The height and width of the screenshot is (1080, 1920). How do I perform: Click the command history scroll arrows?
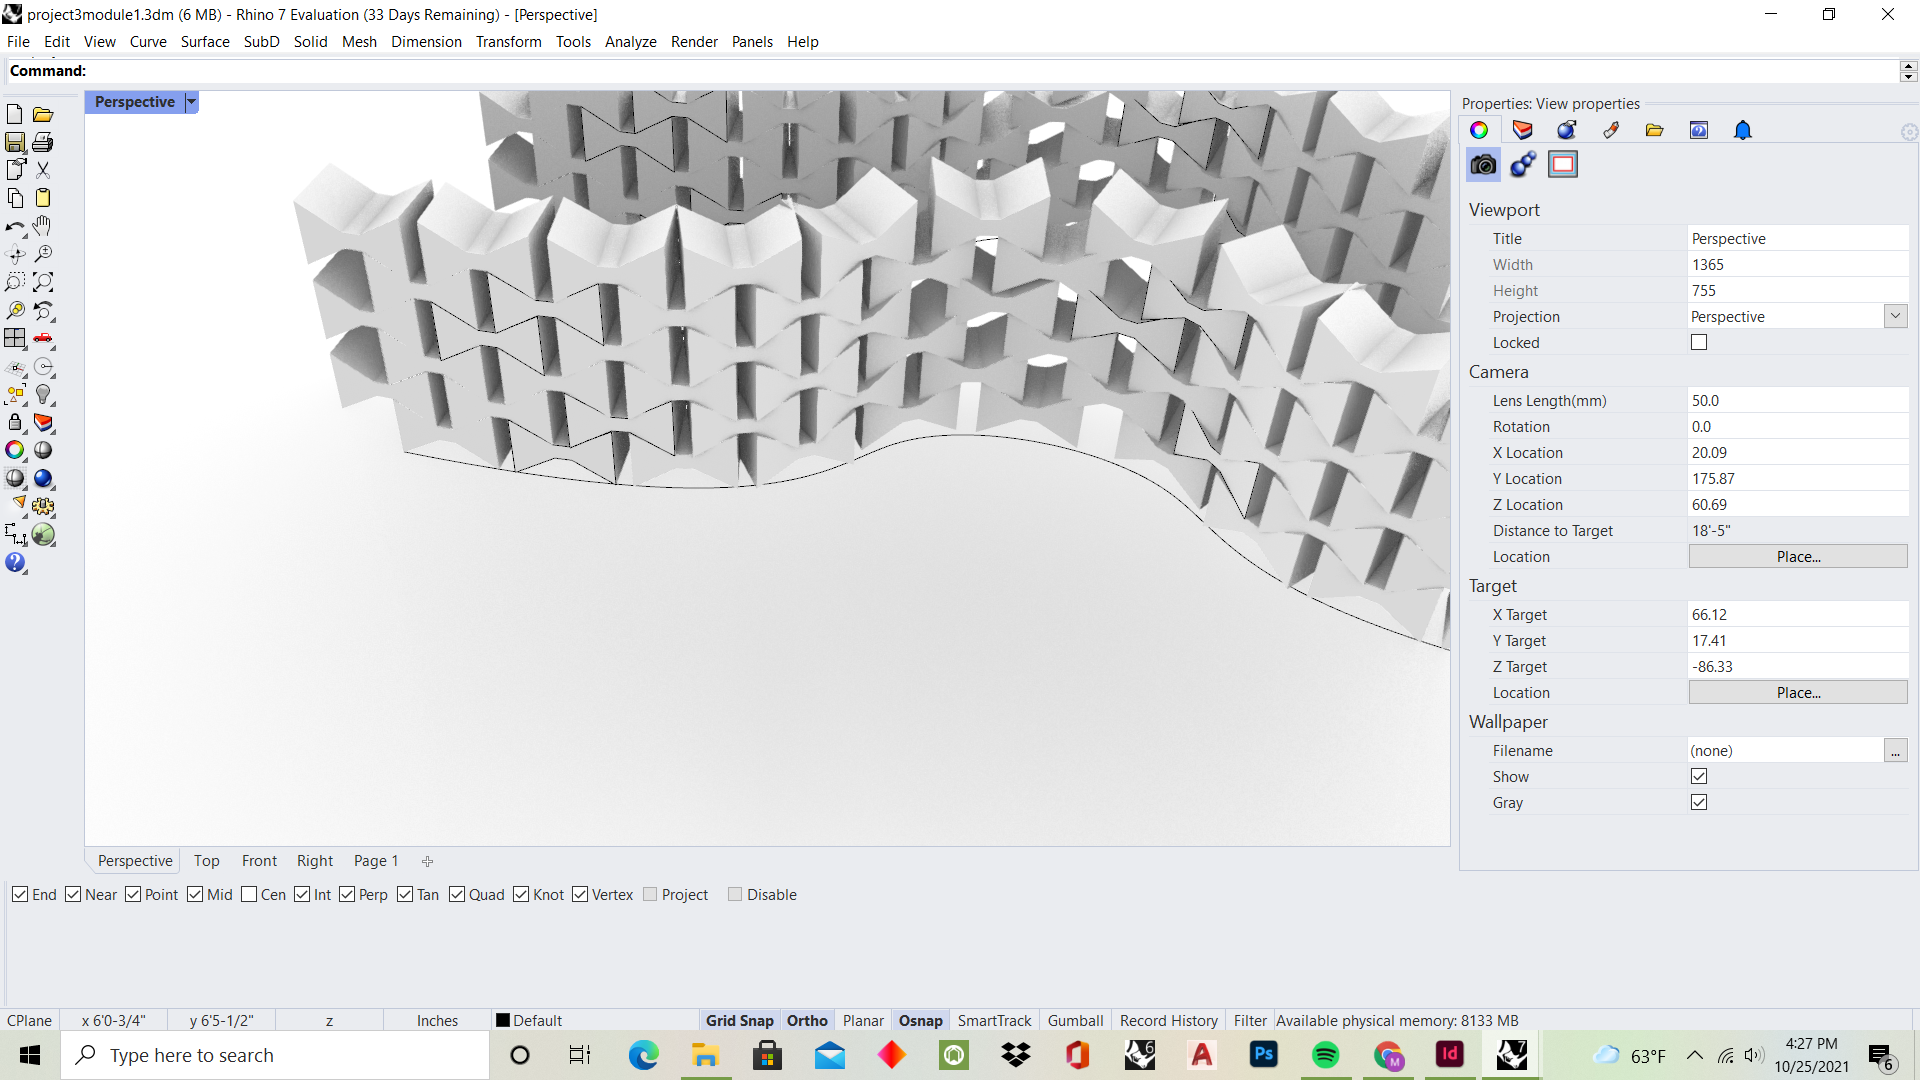tap(1908, 71)
